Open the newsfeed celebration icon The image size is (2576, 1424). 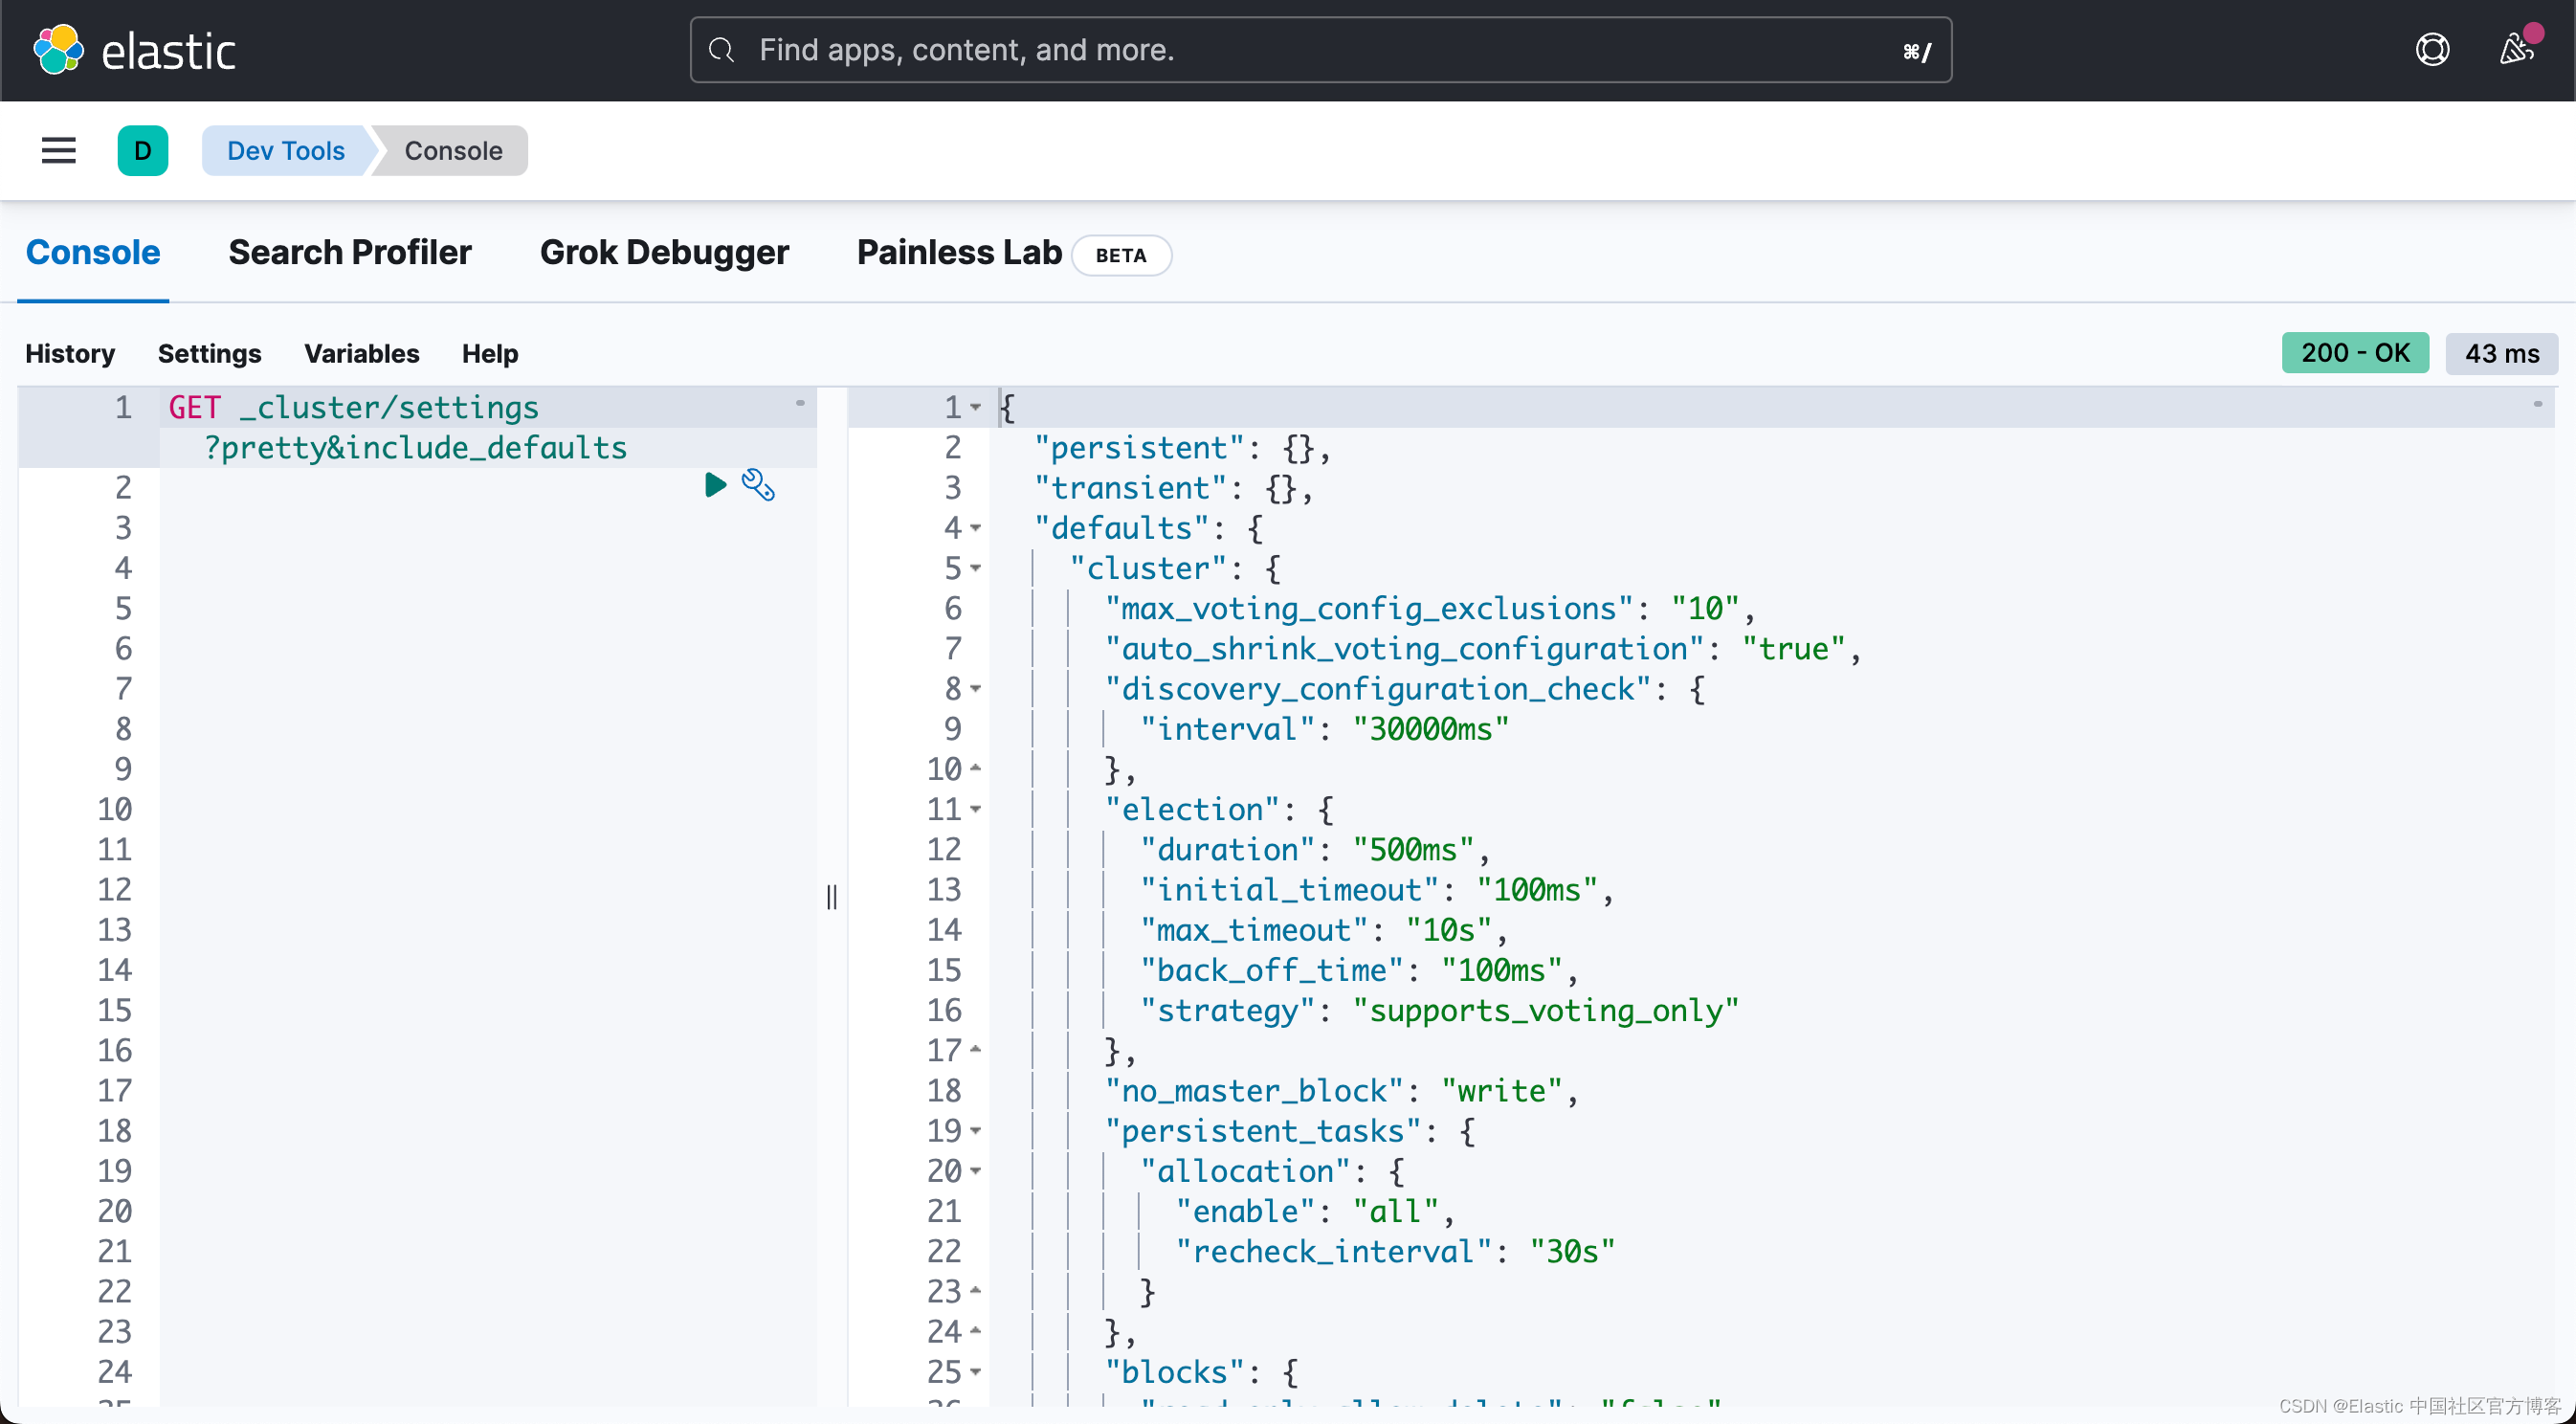(x=2516, y=50)
